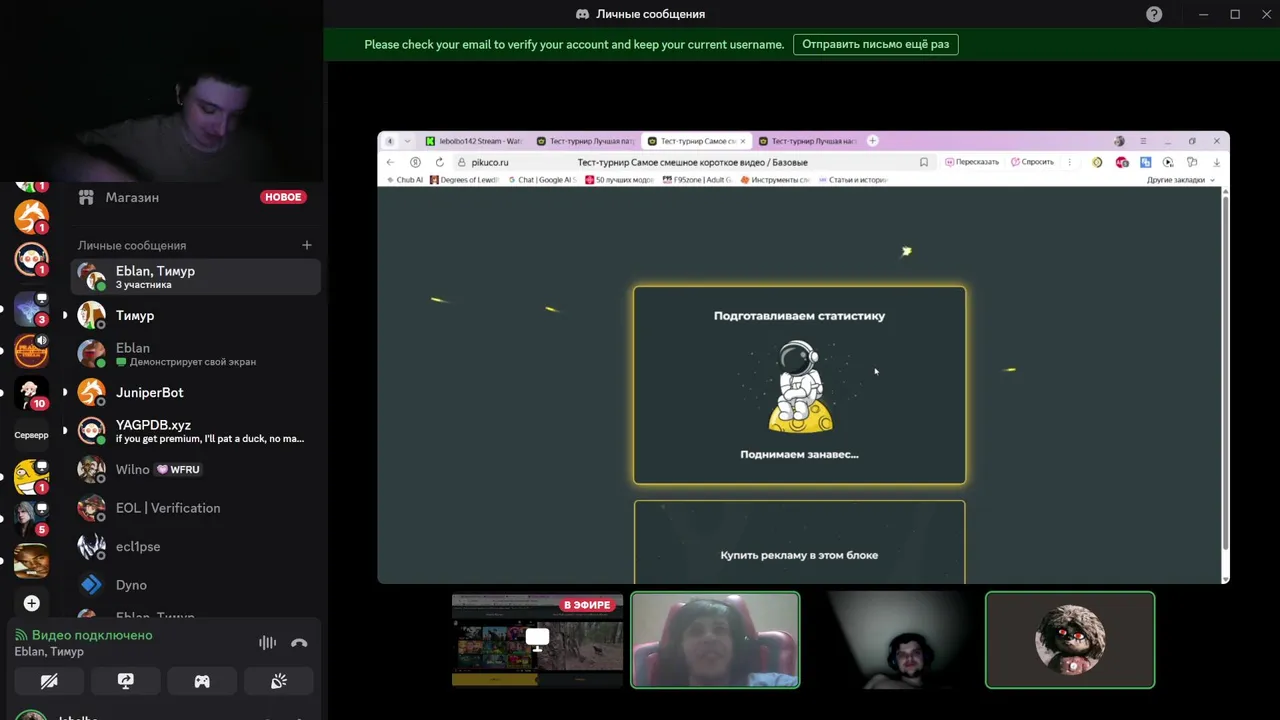Select the furry avatar participant tile
The height and width of the screenshot is (720, 1280).
pyautogui.click(x=1070, y=640)
